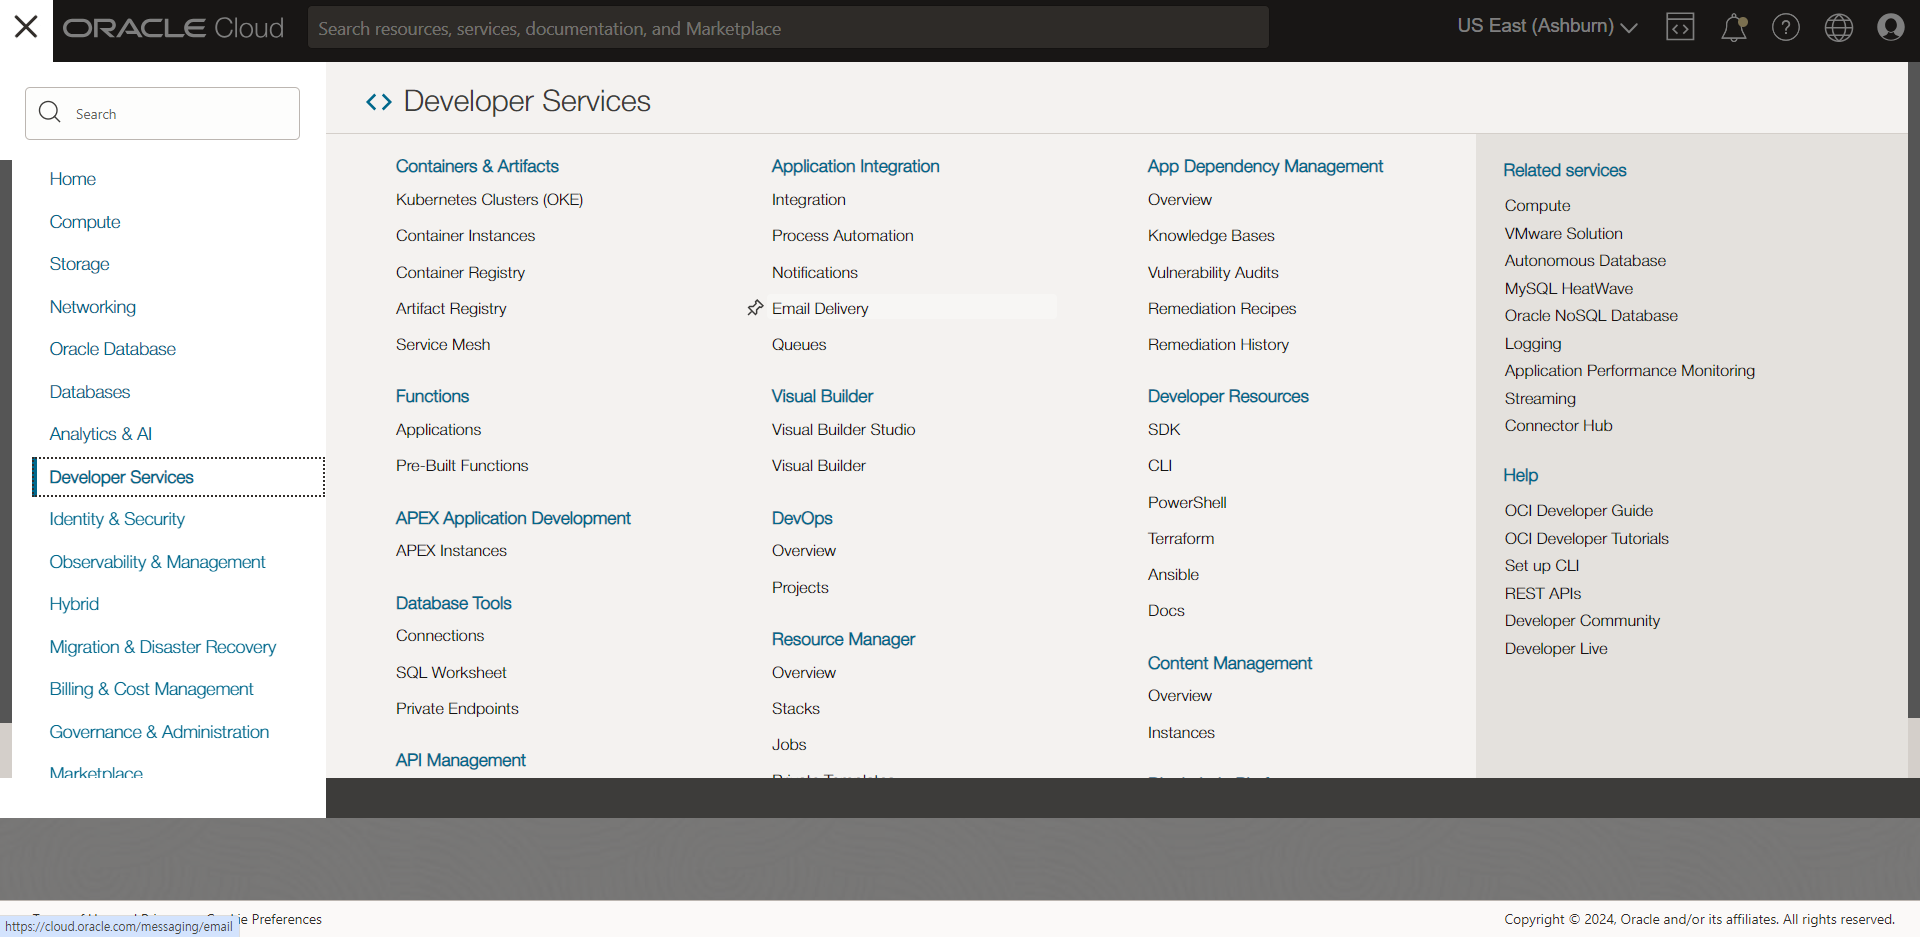Open SDK under Developer Resources

coord(1164,429)
